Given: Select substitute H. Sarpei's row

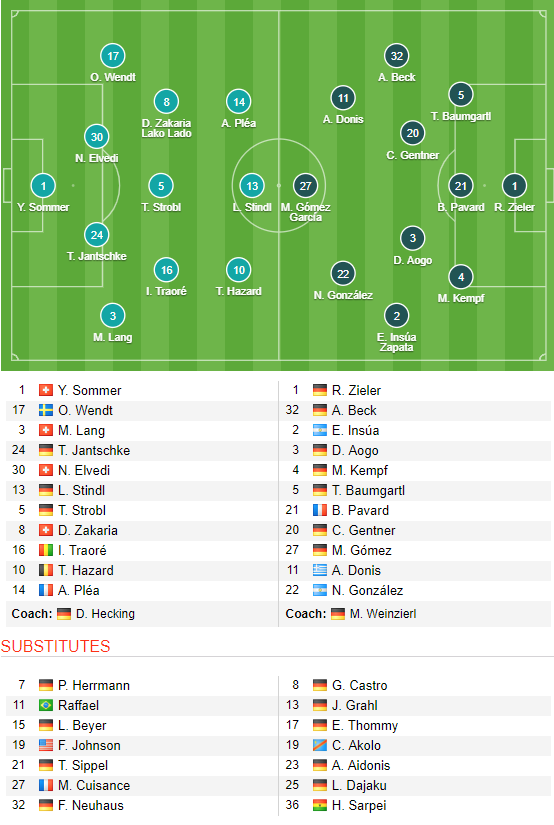Looking at the screenshot, I should coord(415,805).
